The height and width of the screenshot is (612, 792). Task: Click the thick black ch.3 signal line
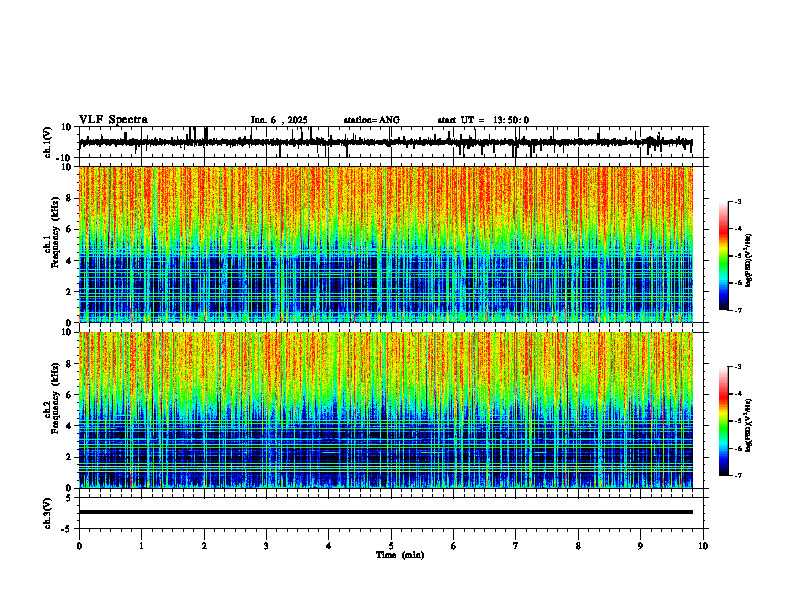tap(385, 512)
